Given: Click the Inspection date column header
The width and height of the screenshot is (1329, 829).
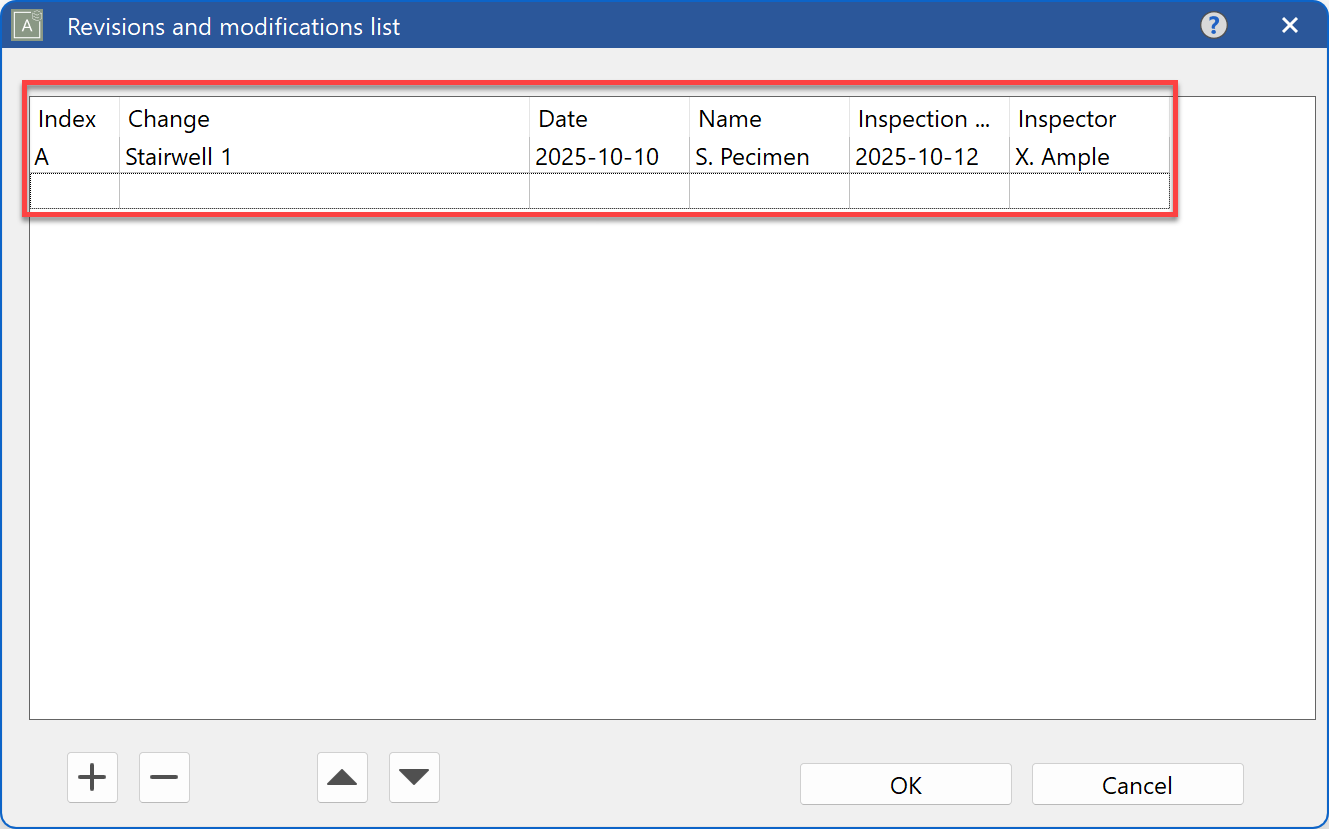Looking at the screenshot, I should point(928,119).
